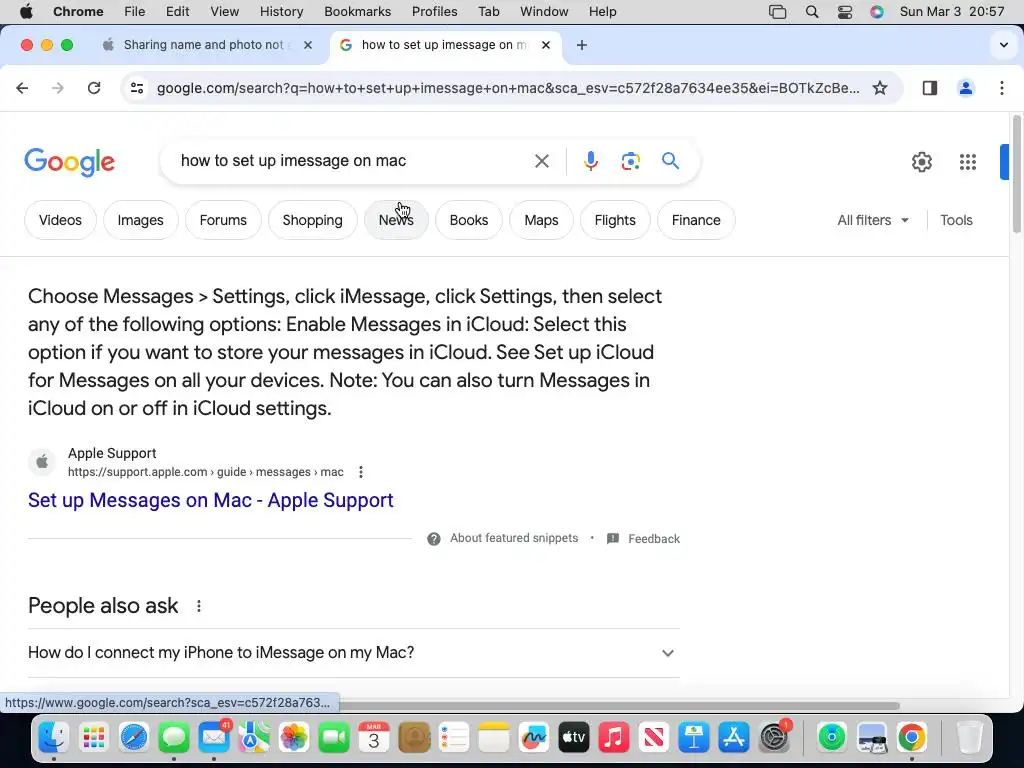Expand All filters dropdown
This screenshot has width=1024, height=768.
(x=873, y=220)
